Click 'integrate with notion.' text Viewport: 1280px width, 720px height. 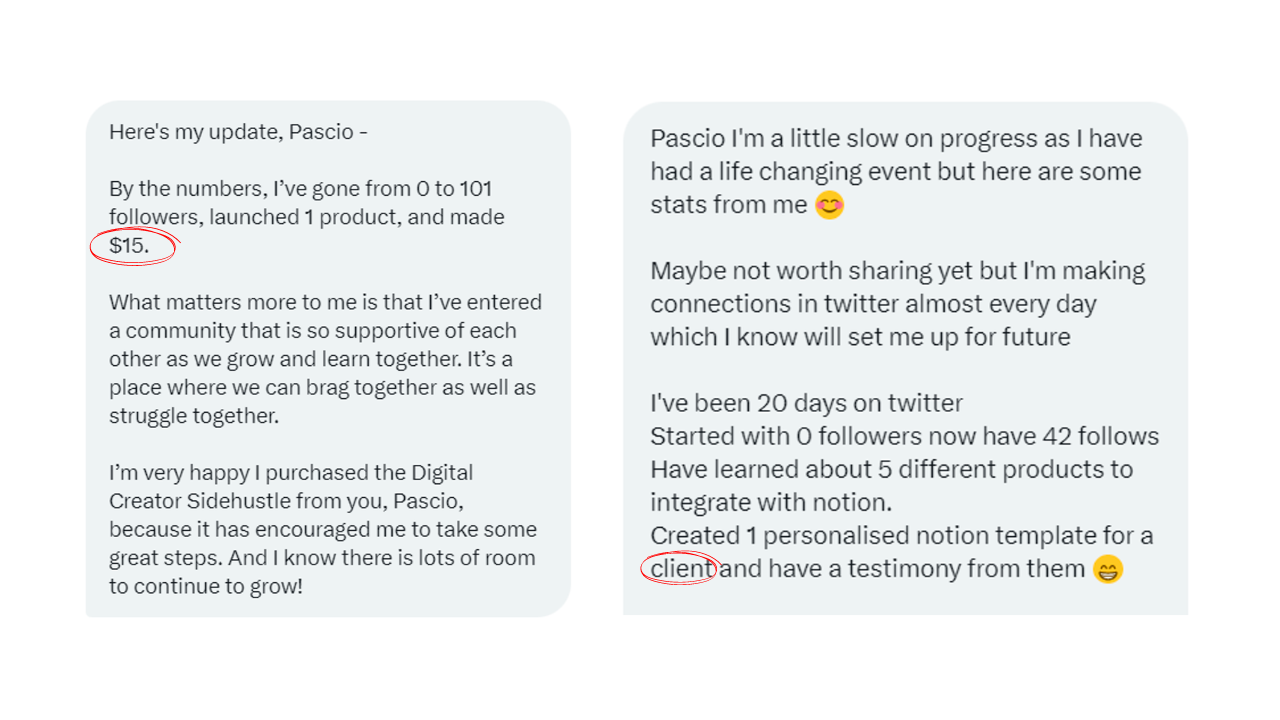[770, 502]
